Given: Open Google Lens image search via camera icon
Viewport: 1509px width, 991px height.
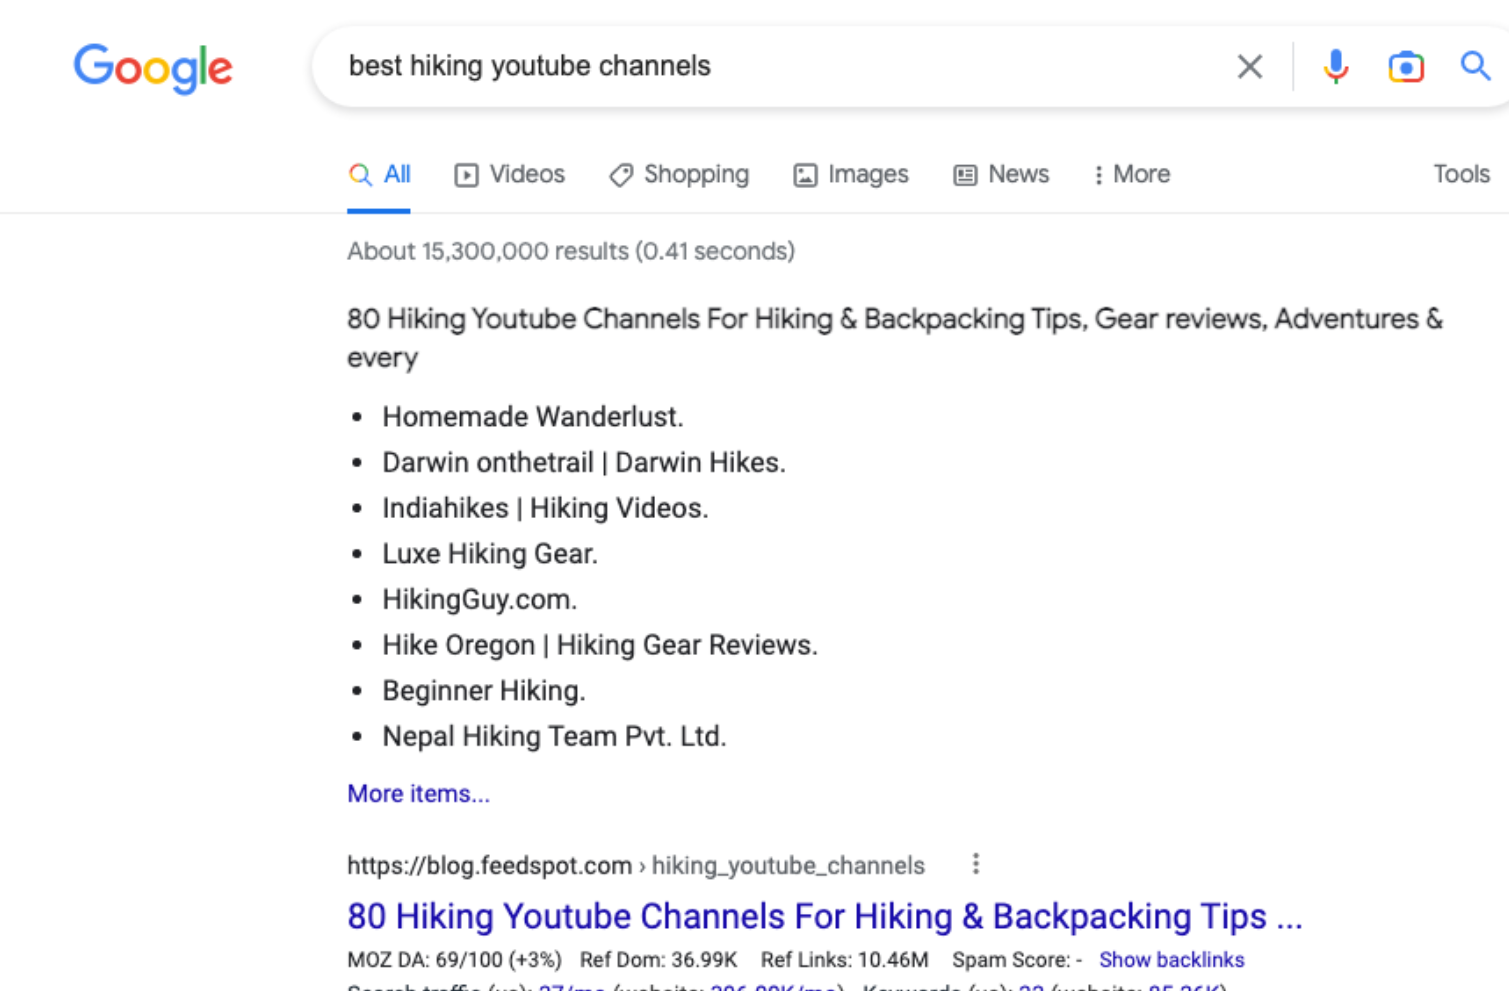Looking at the screenshot, I should click(1405, 67).
